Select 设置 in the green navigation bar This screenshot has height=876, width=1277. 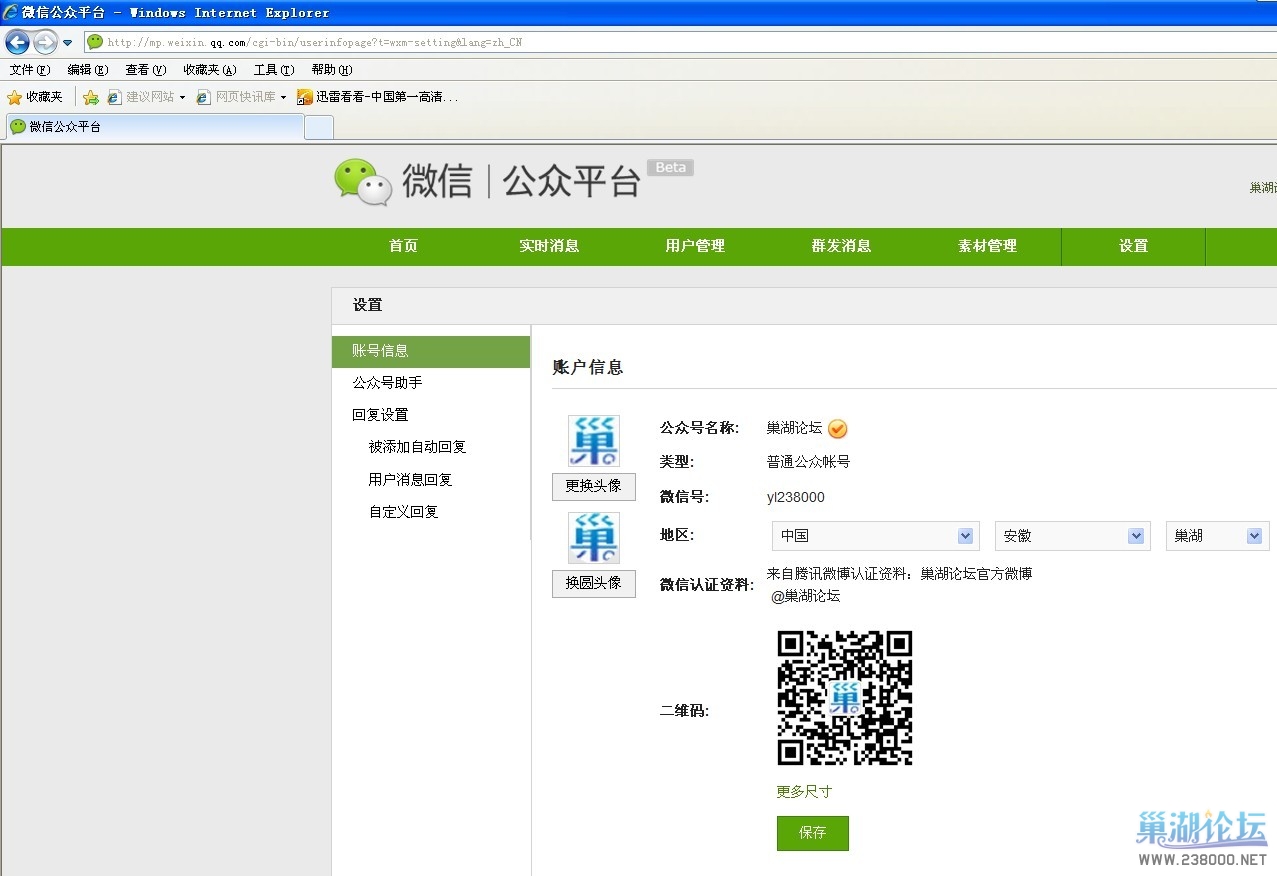pos(1133,246)
